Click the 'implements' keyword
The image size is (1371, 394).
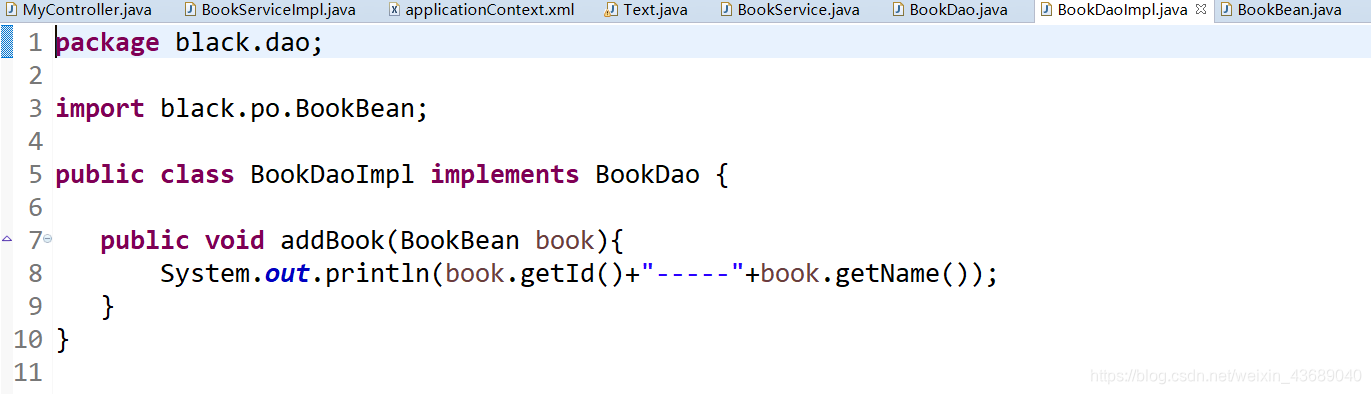coord(505,174)
